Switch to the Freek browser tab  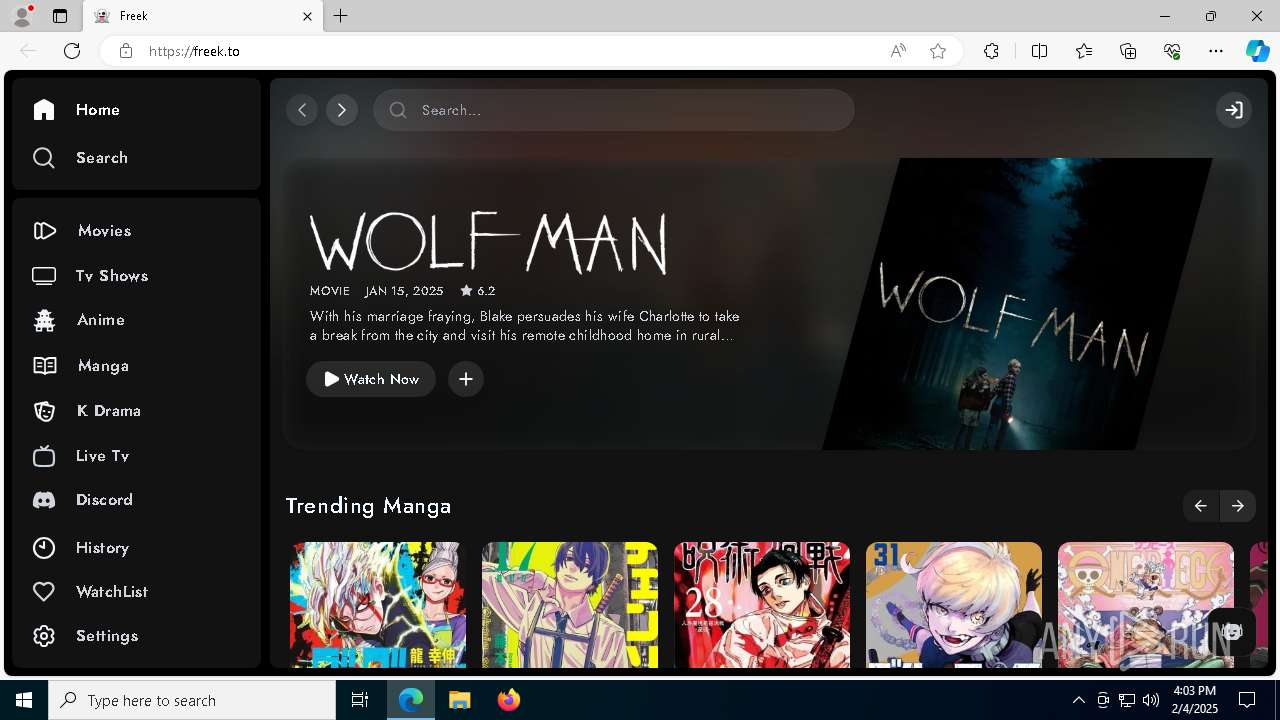(x=202, y=16)
